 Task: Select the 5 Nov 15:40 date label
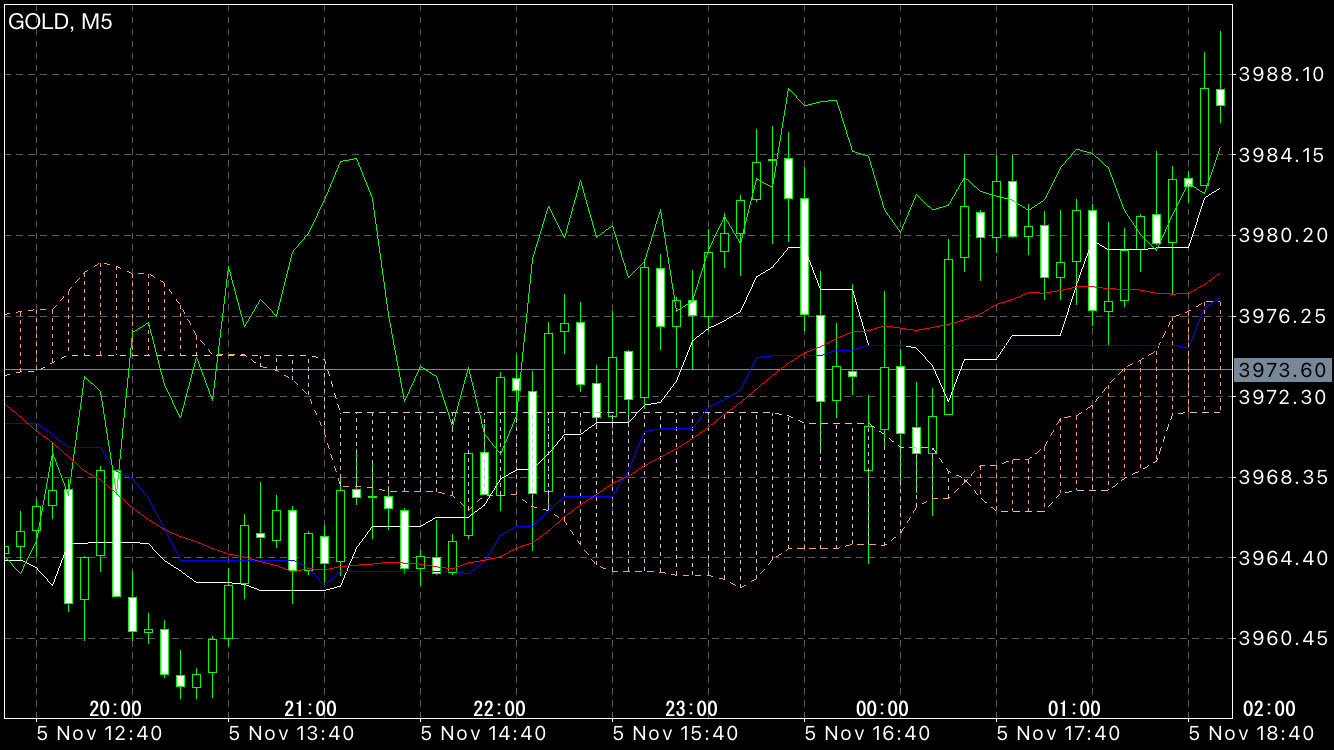[x=675, y=734]
